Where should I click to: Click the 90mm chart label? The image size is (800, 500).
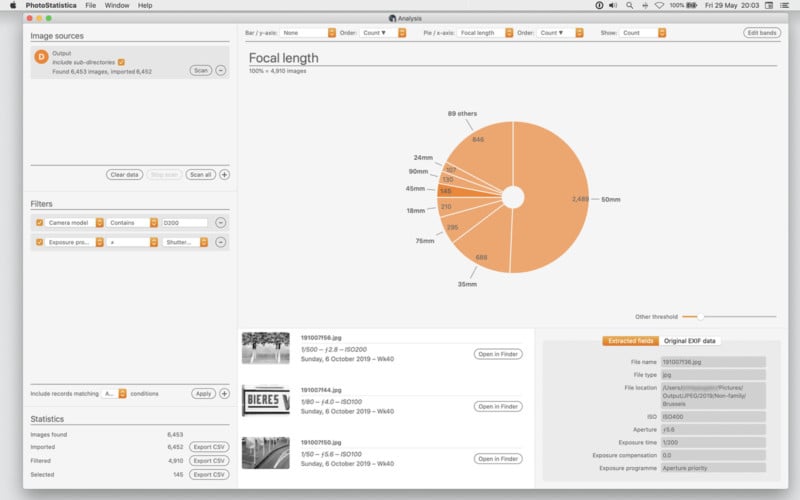(x=418, y=171)
